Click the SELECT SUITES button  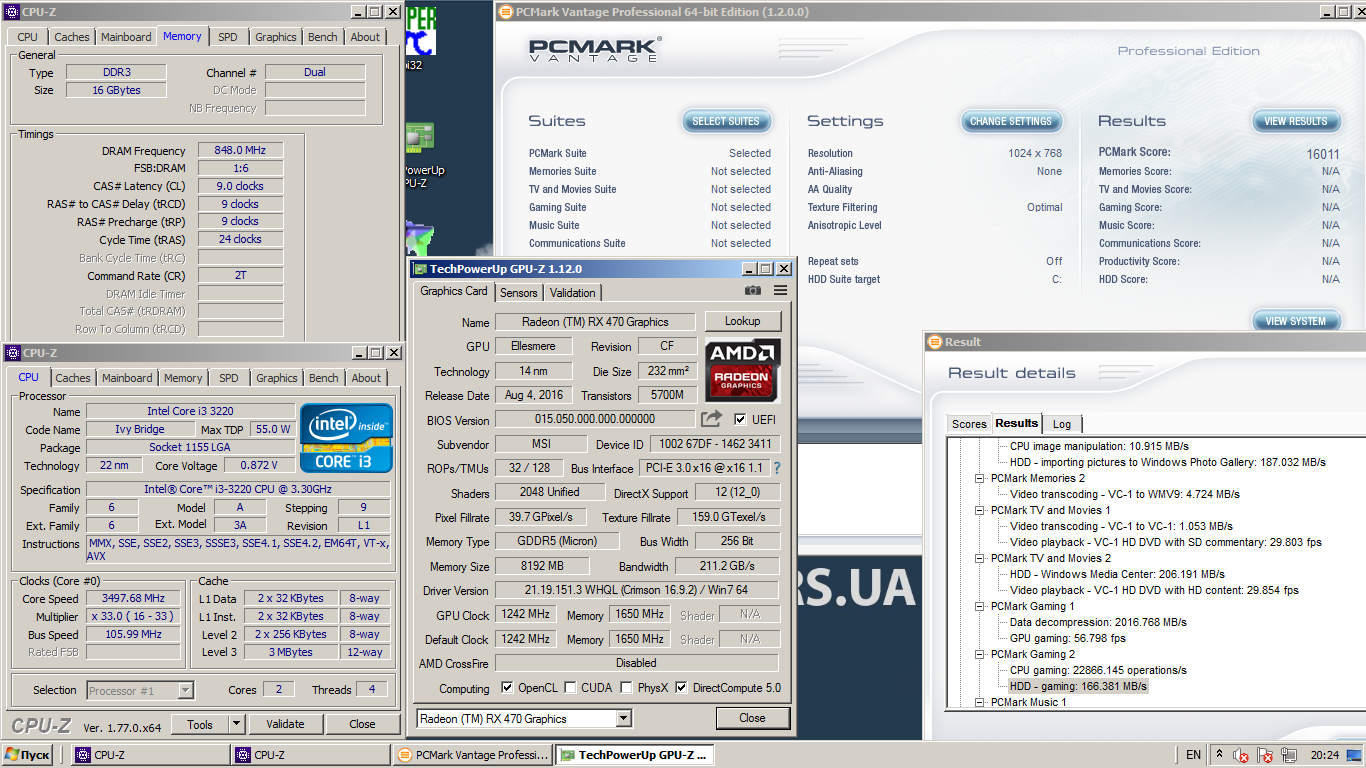[726, 121]
